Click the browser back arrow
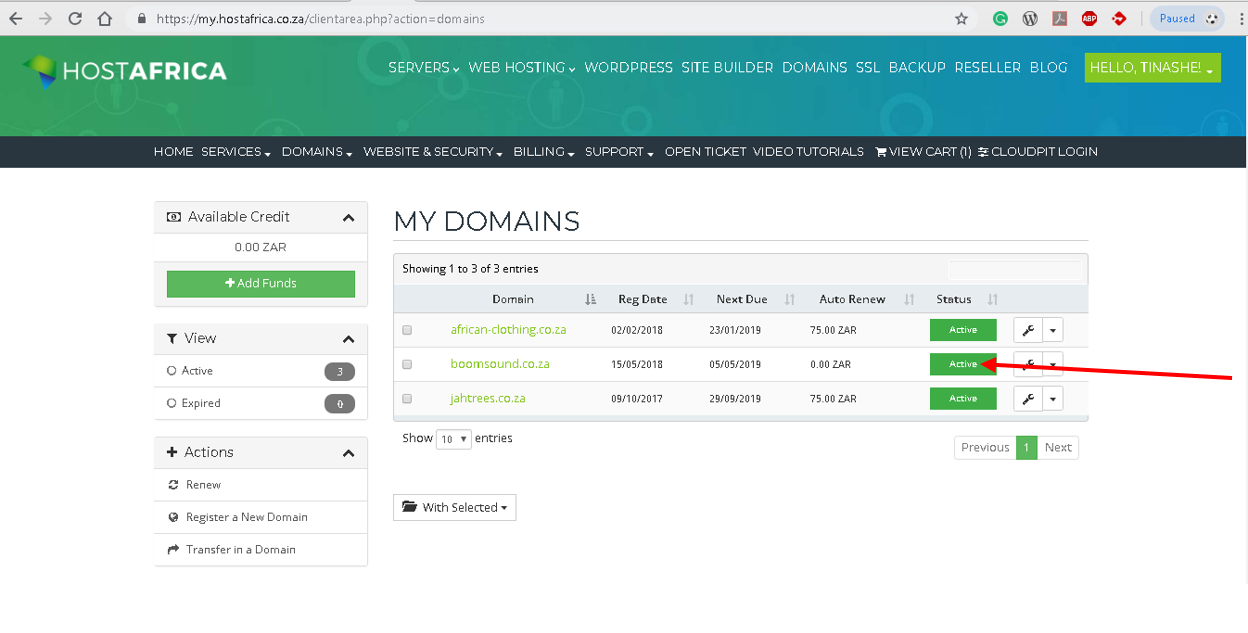The height and width of the screenshot is (633, 1248). (x=15, y=18)
